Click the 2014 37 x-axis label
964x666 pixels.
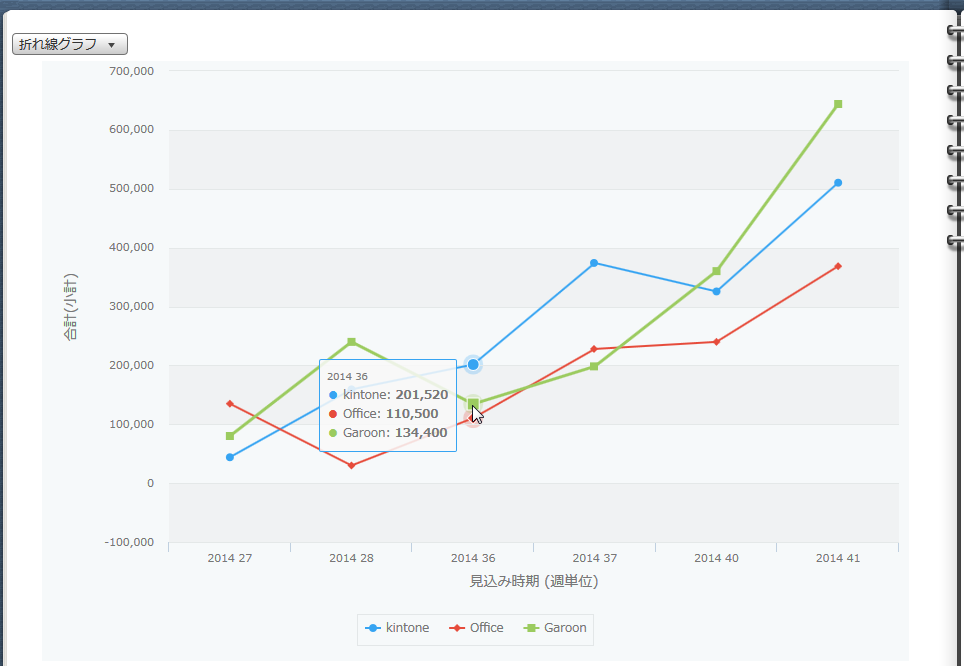(594, 558)
